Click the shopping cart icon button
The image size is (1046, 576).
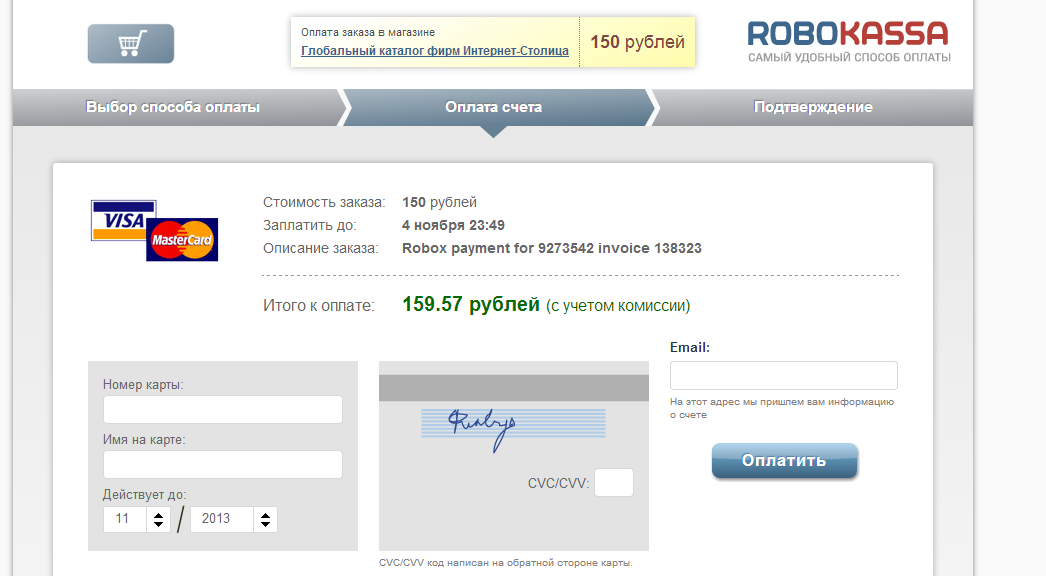click(130, 44)
